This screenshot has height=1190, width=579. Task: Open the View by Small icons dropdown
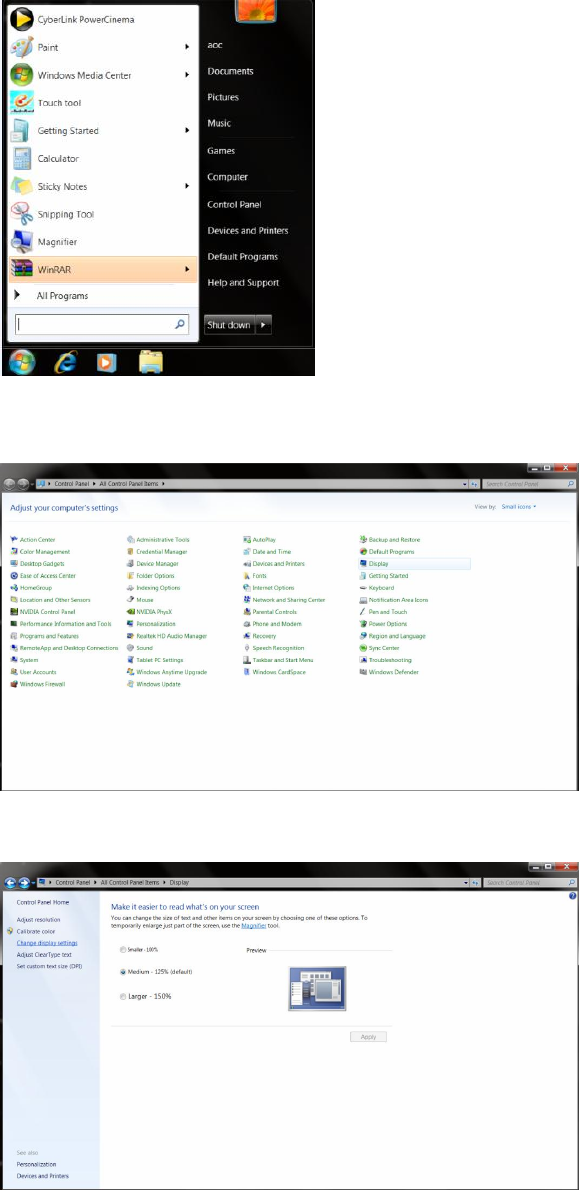click(519, 506)
